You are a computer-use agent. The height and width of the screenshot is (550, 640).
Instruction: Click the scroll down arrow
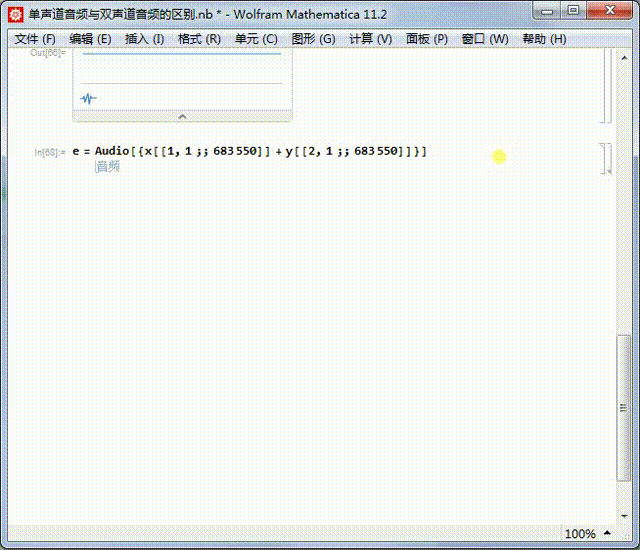pos(624,516)
